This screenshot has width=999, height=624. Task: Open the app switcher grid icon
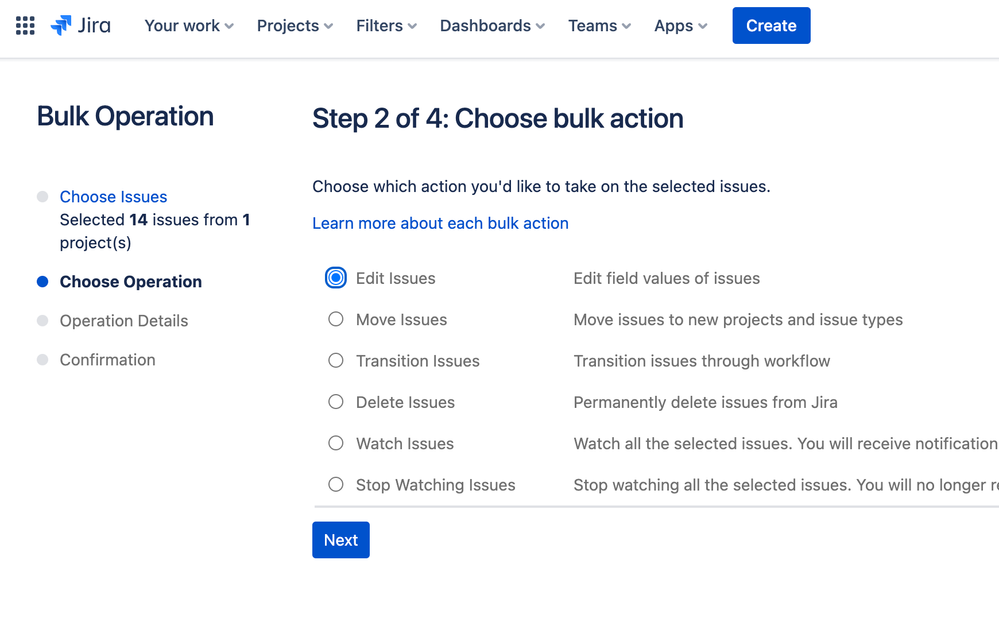click(25, 25)
